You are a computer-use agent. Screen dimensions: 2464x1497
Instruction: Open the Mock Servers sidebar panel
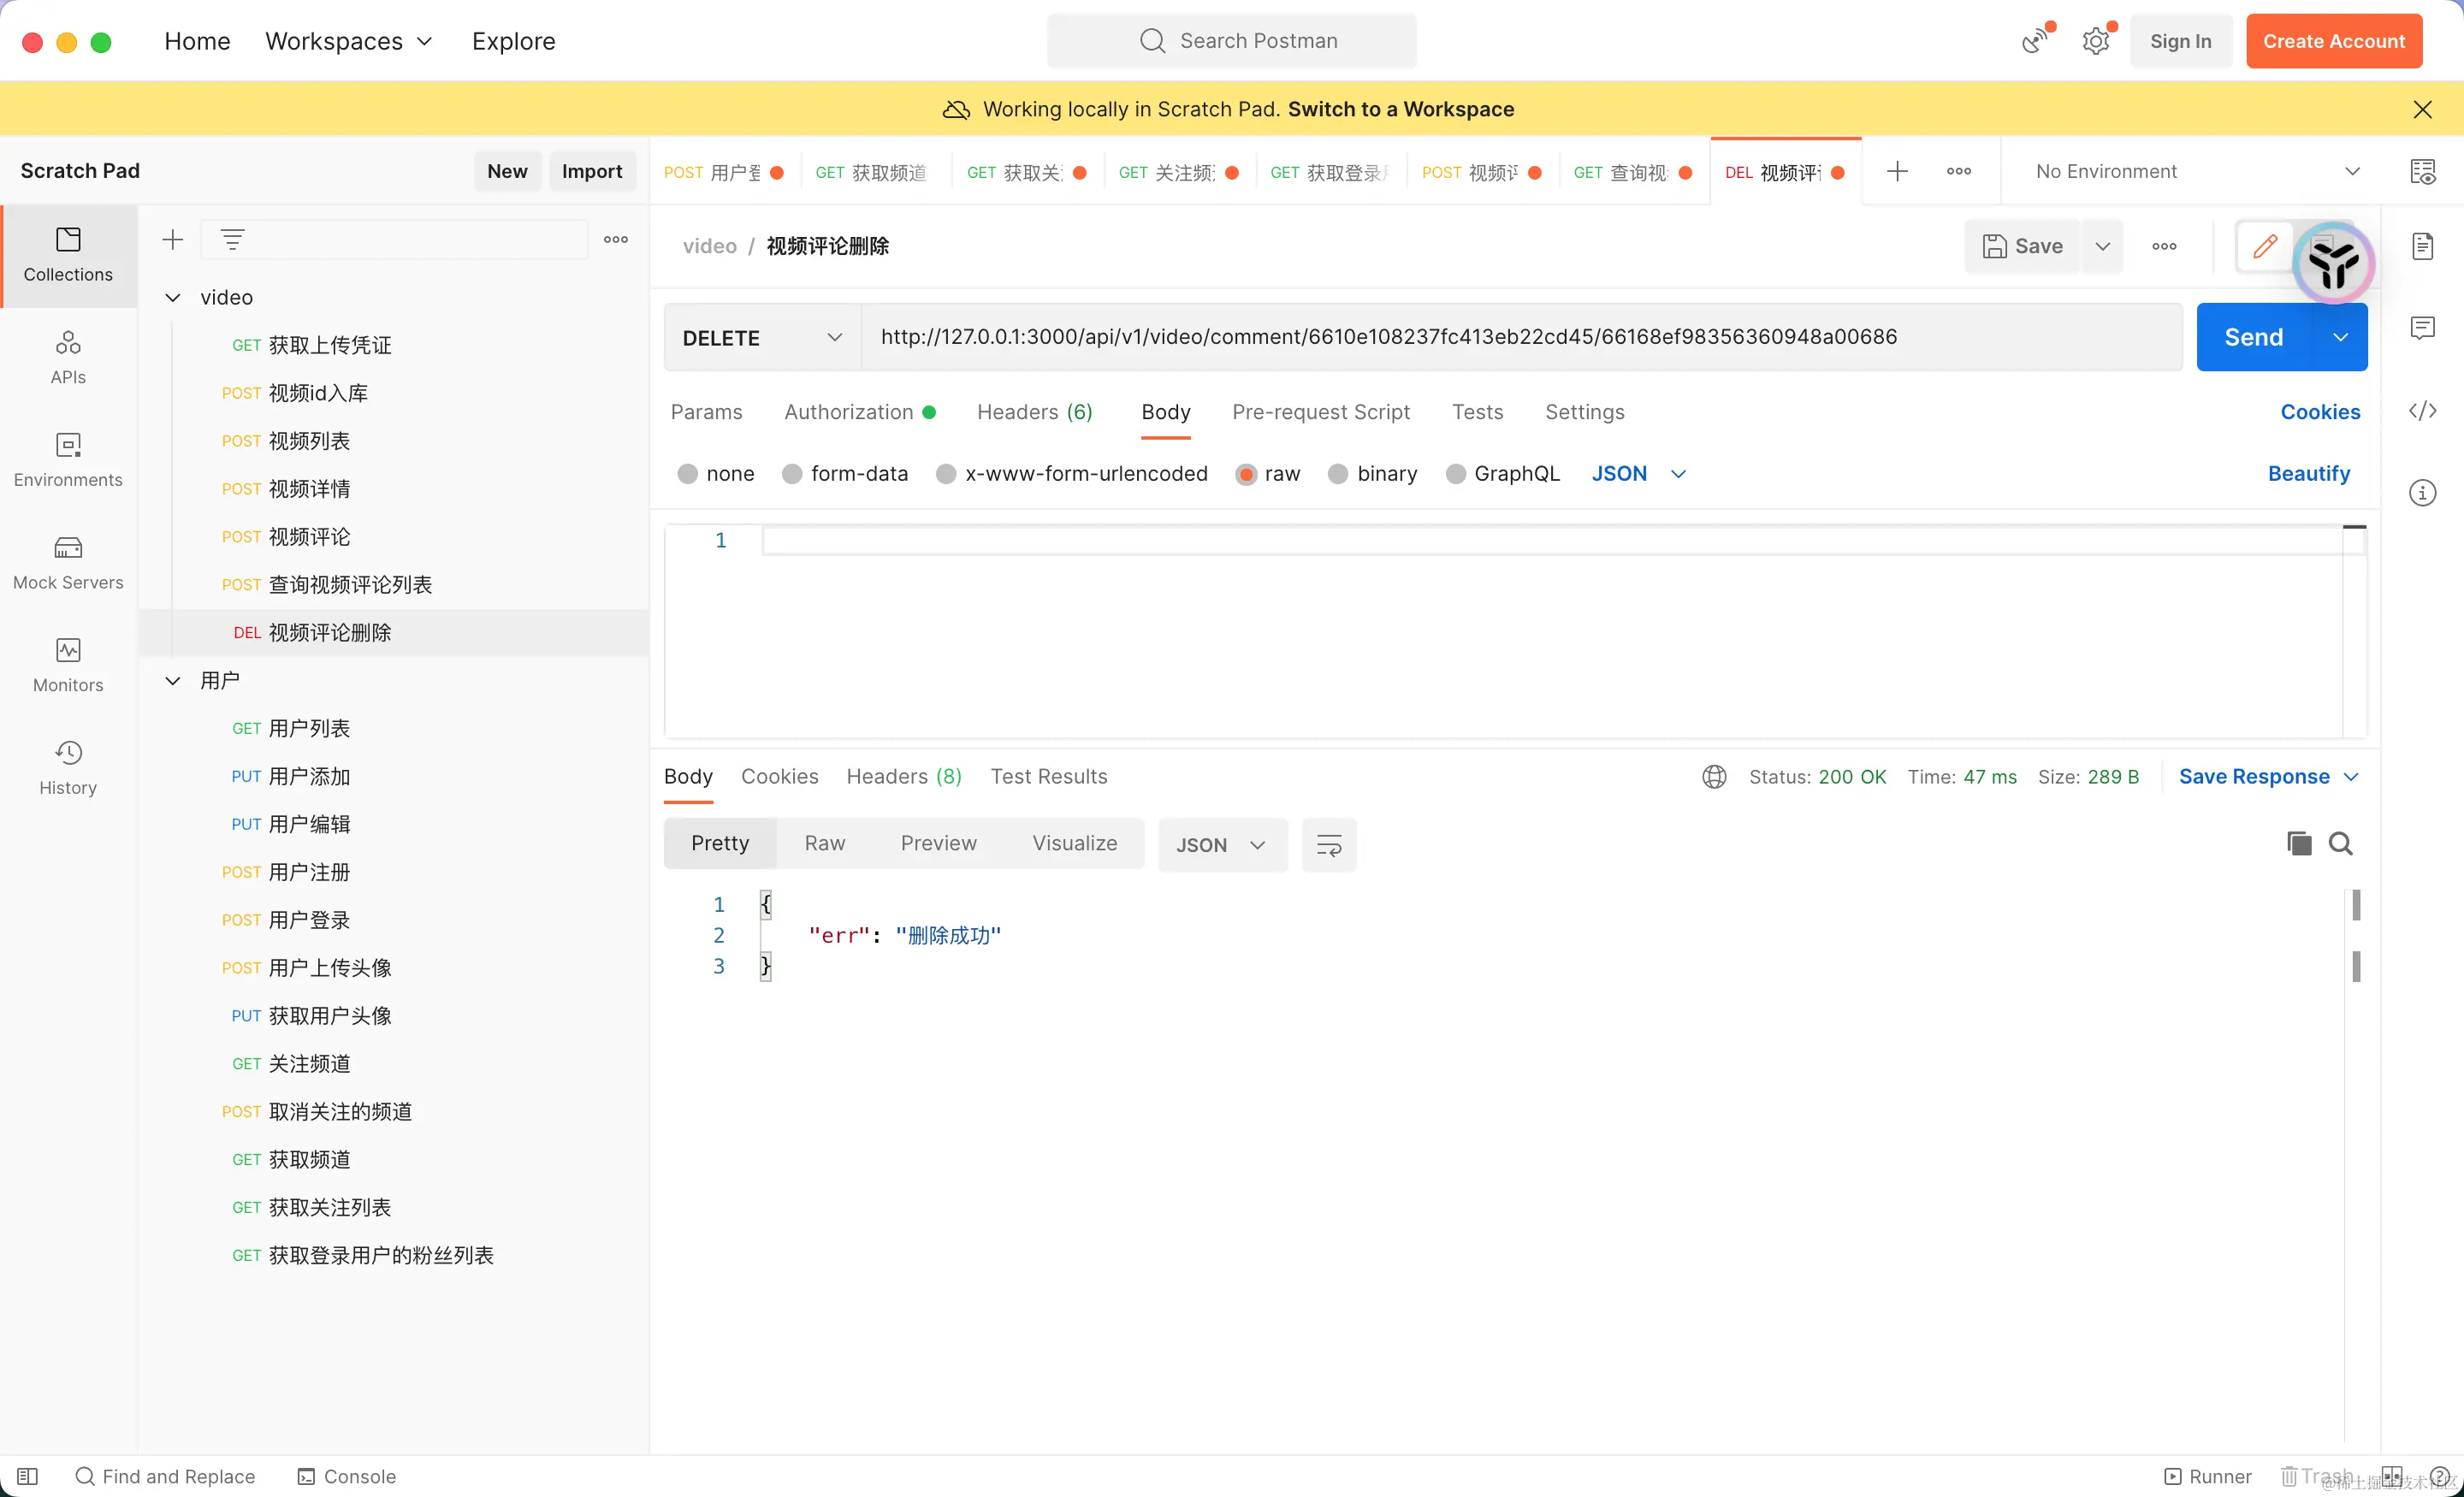(68, 562)
